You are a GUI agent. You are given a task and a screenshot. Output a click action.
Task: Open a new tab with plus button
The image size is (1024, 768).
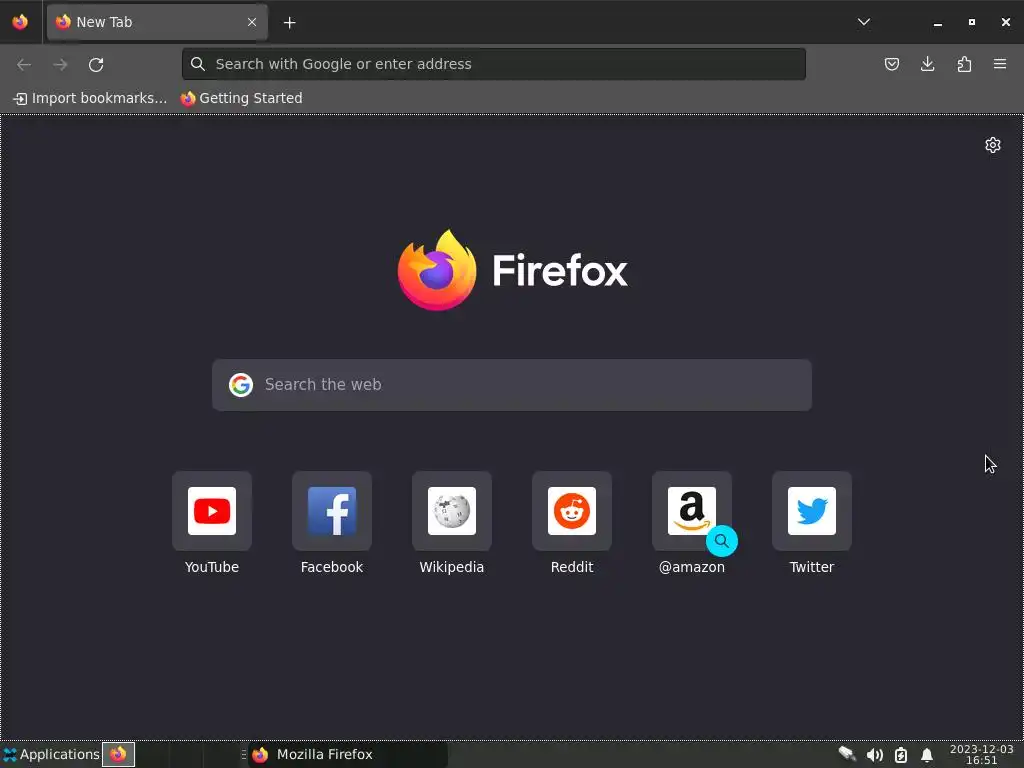coord(289,23)
